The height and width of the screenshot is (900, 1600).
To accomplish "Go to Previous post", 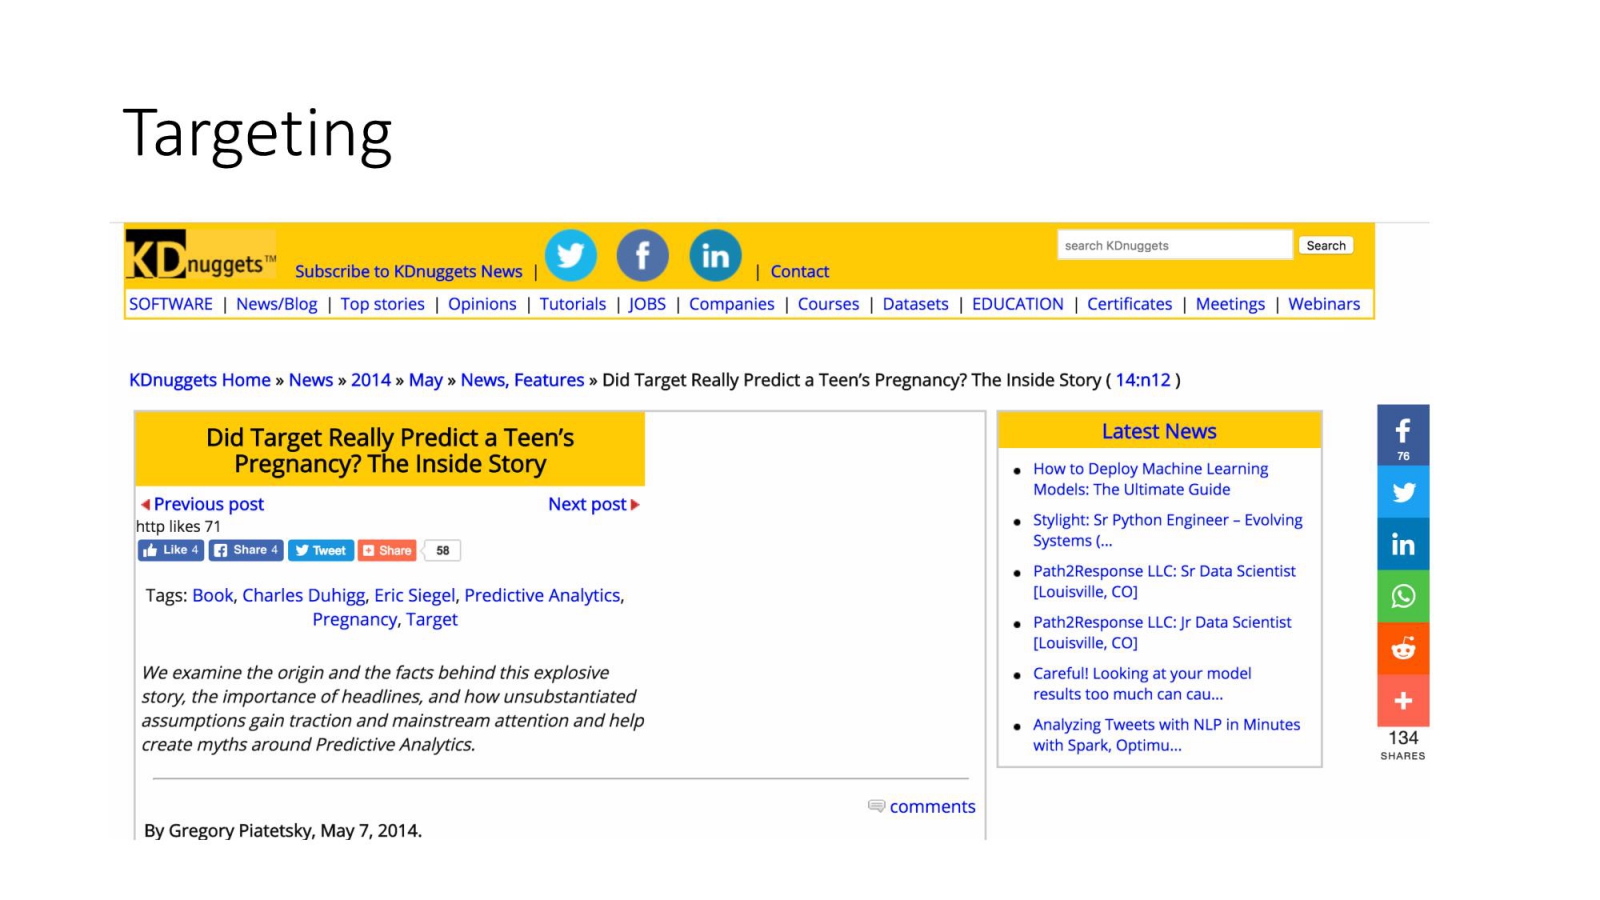I will 203,504.
